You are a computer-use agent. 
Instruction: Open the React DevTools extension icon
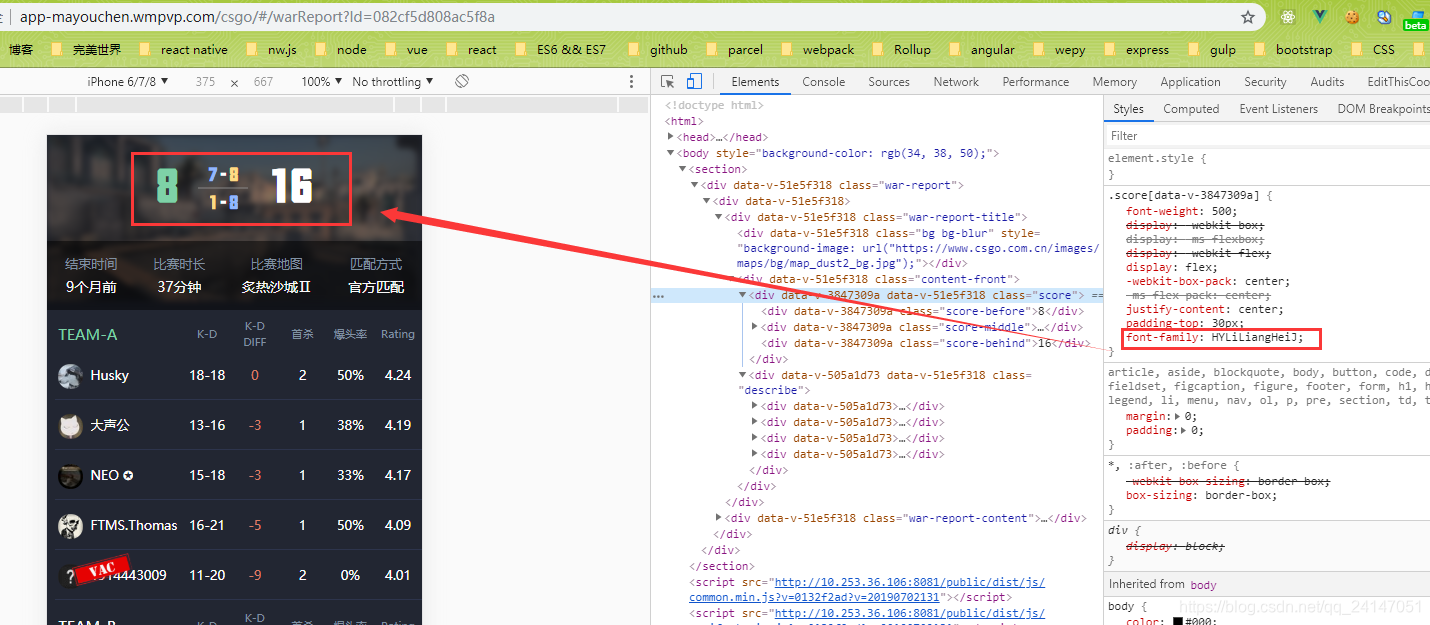click(x=1289, y=17)
